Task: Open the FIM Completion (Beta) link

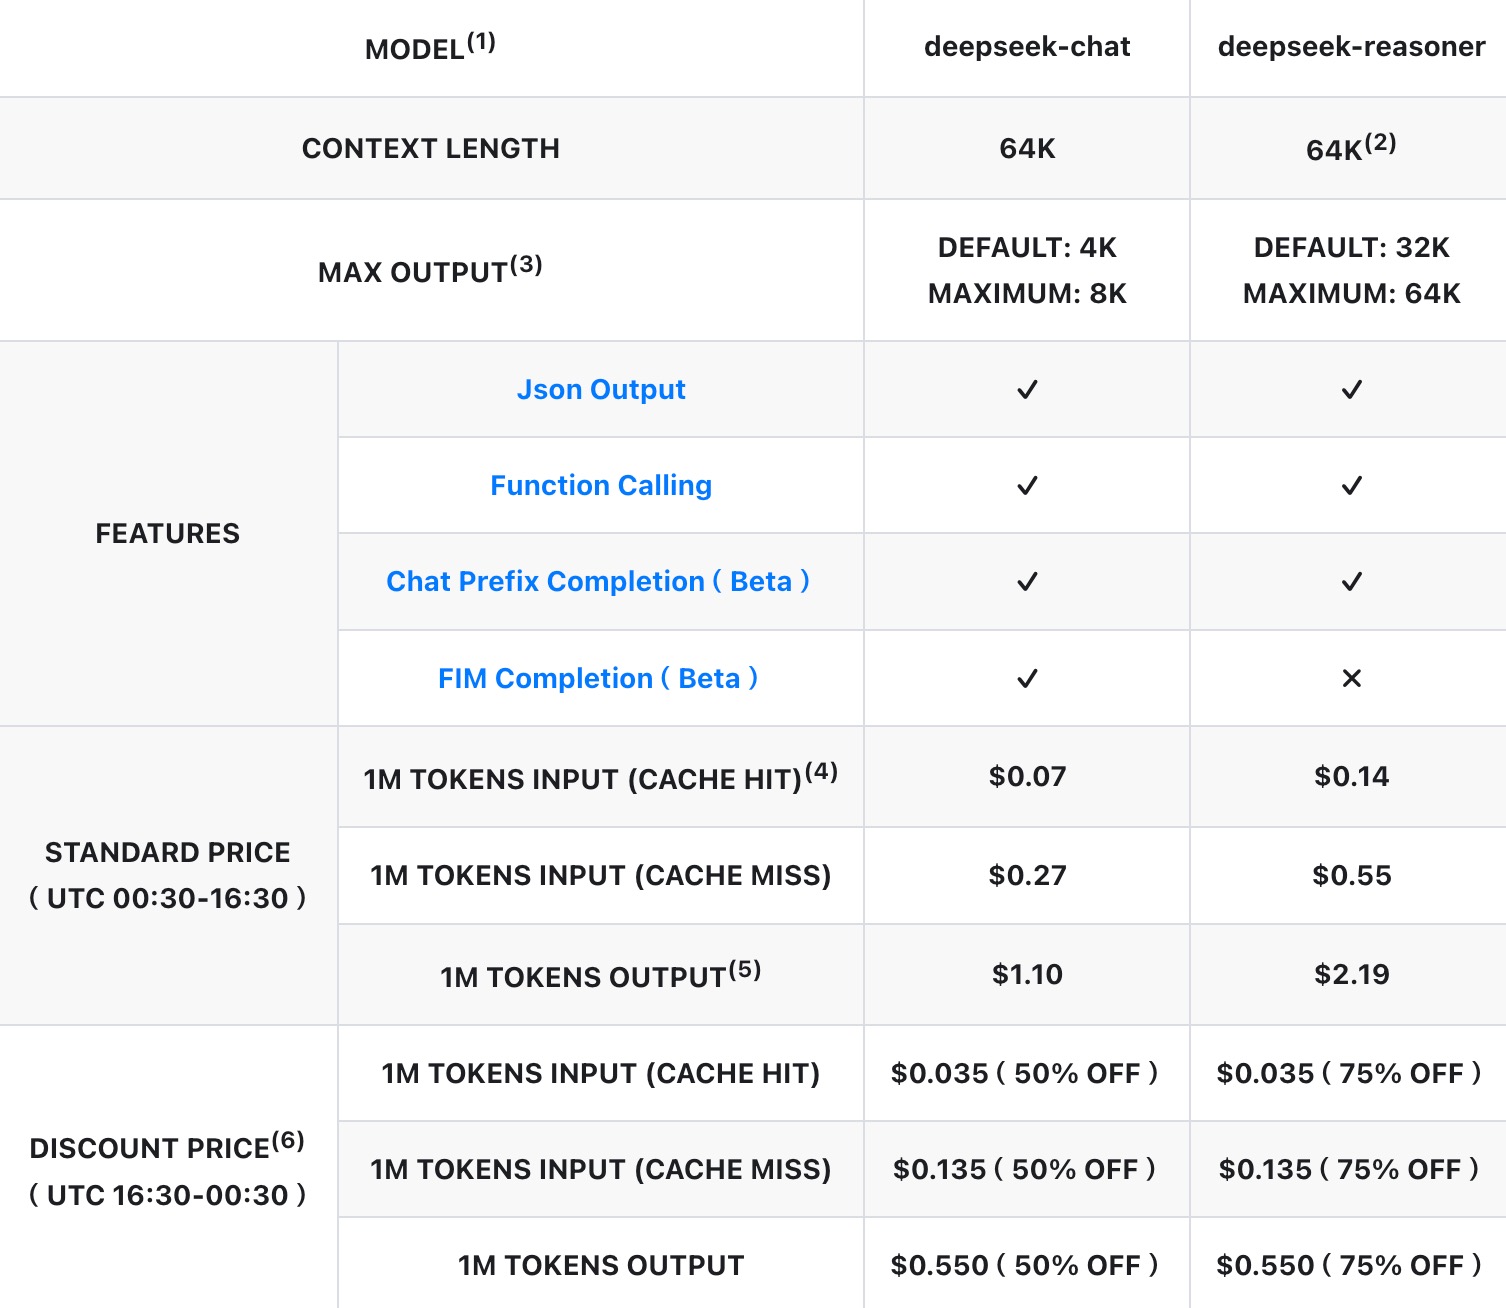Action: 598,678
